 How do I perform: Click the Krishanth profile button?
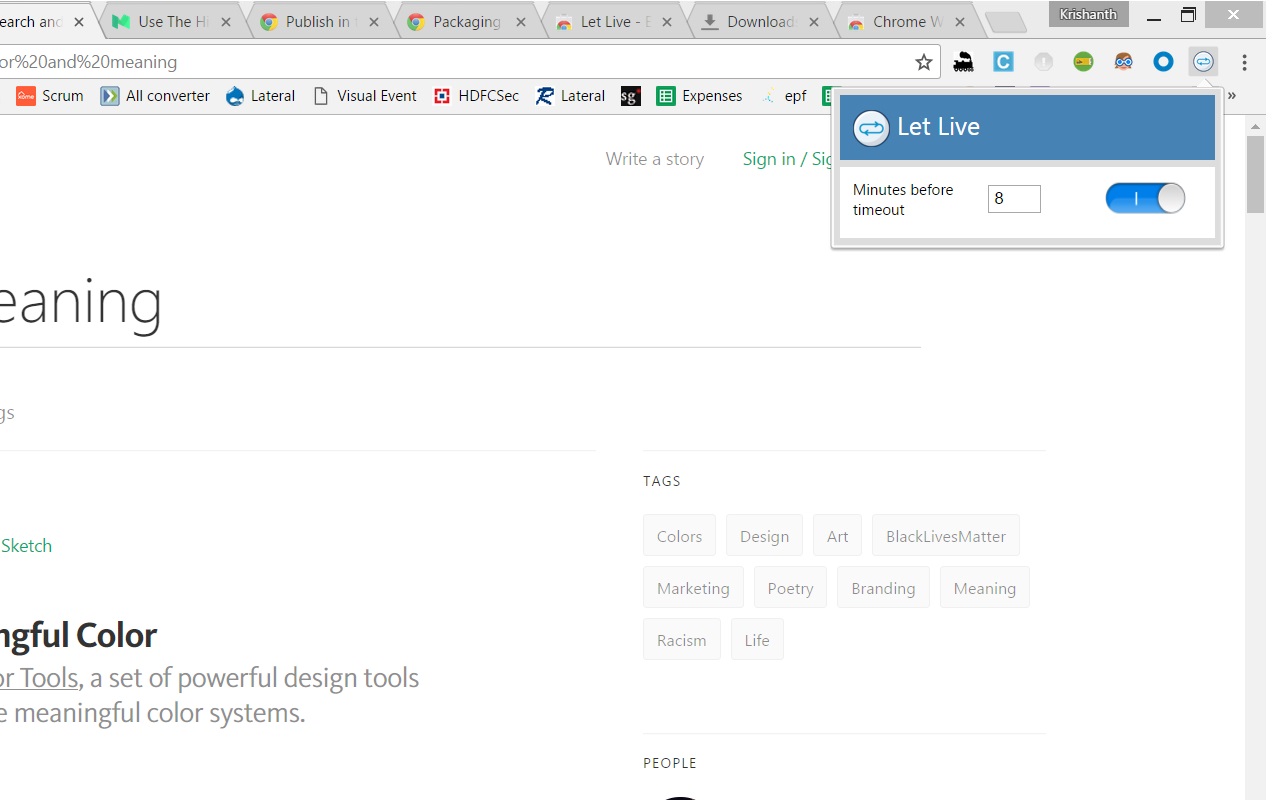(1089, 14)
